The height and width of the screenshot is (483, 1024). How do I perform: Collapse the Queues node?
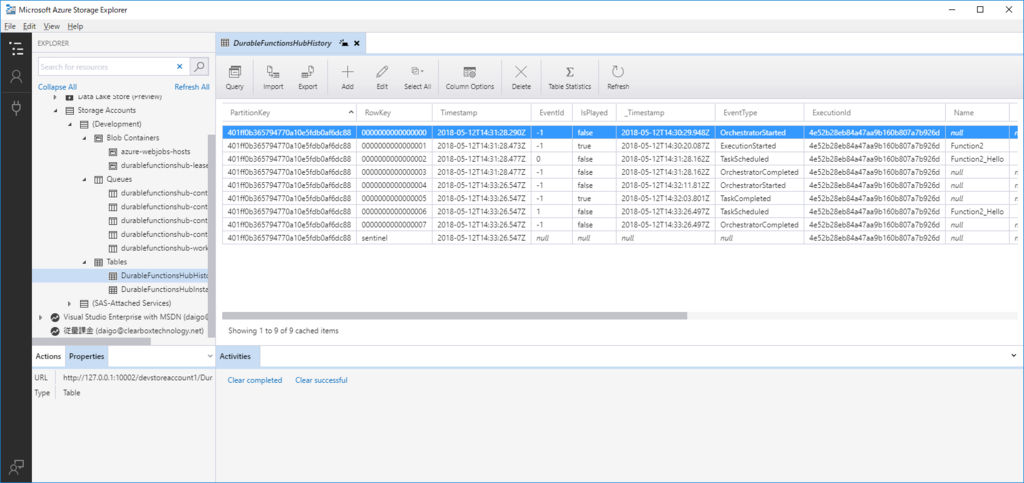pyautogui.click(x=84, y=179)
